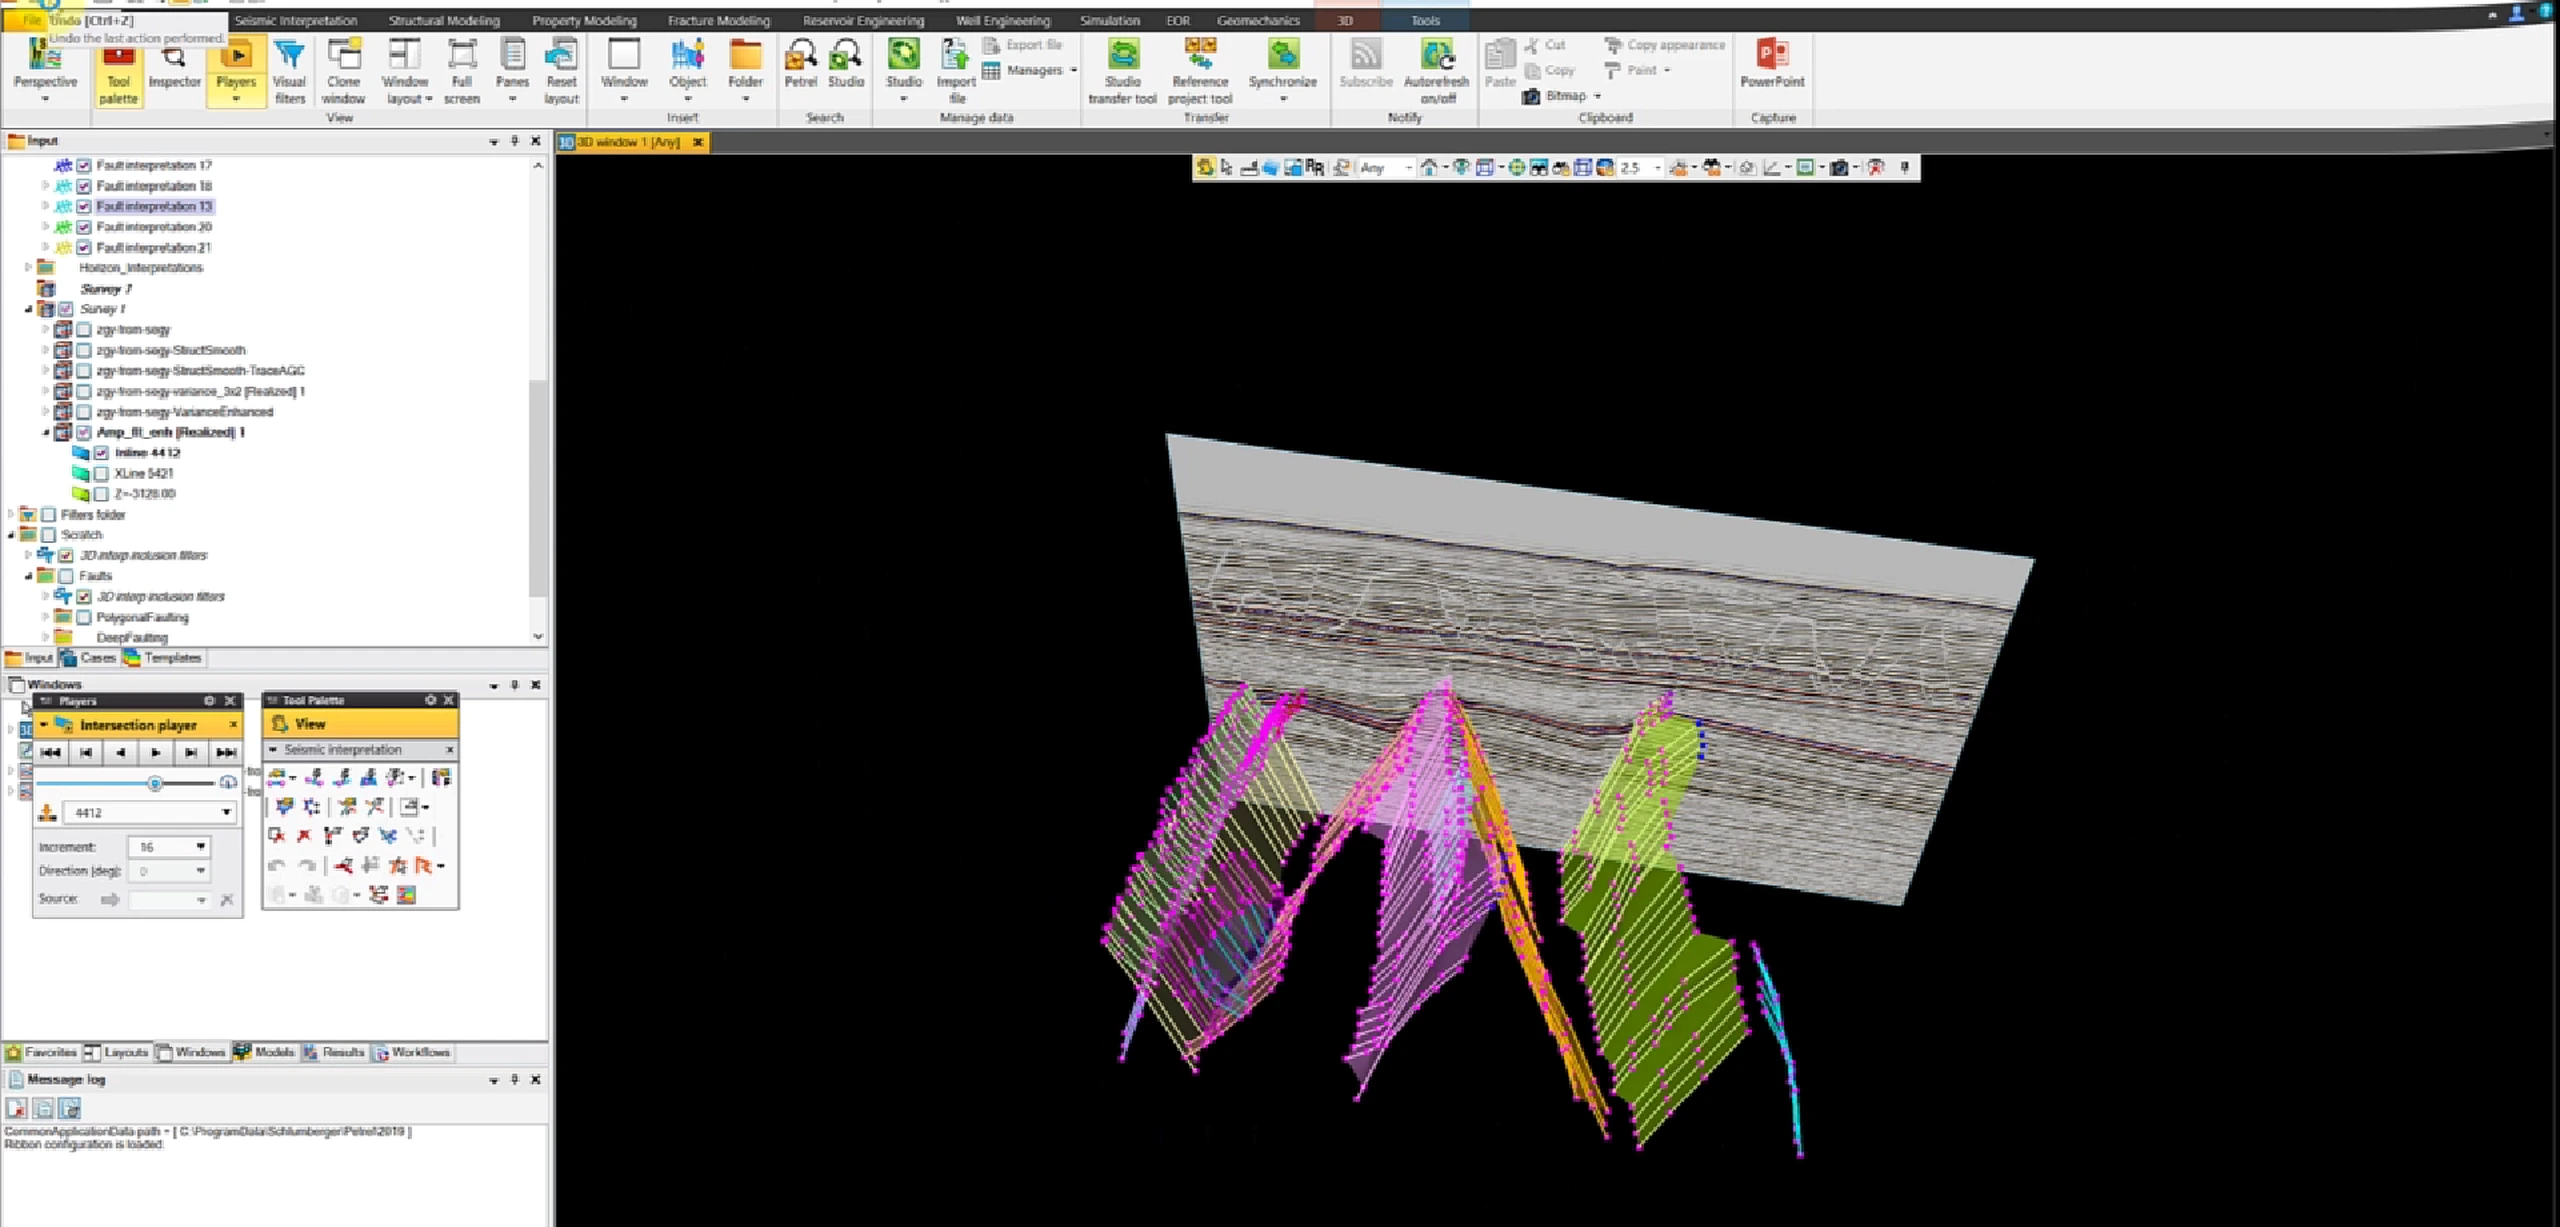
Task: Uncheck Fault interpretation 21 checkbox
Action: (x=84, y=248)
